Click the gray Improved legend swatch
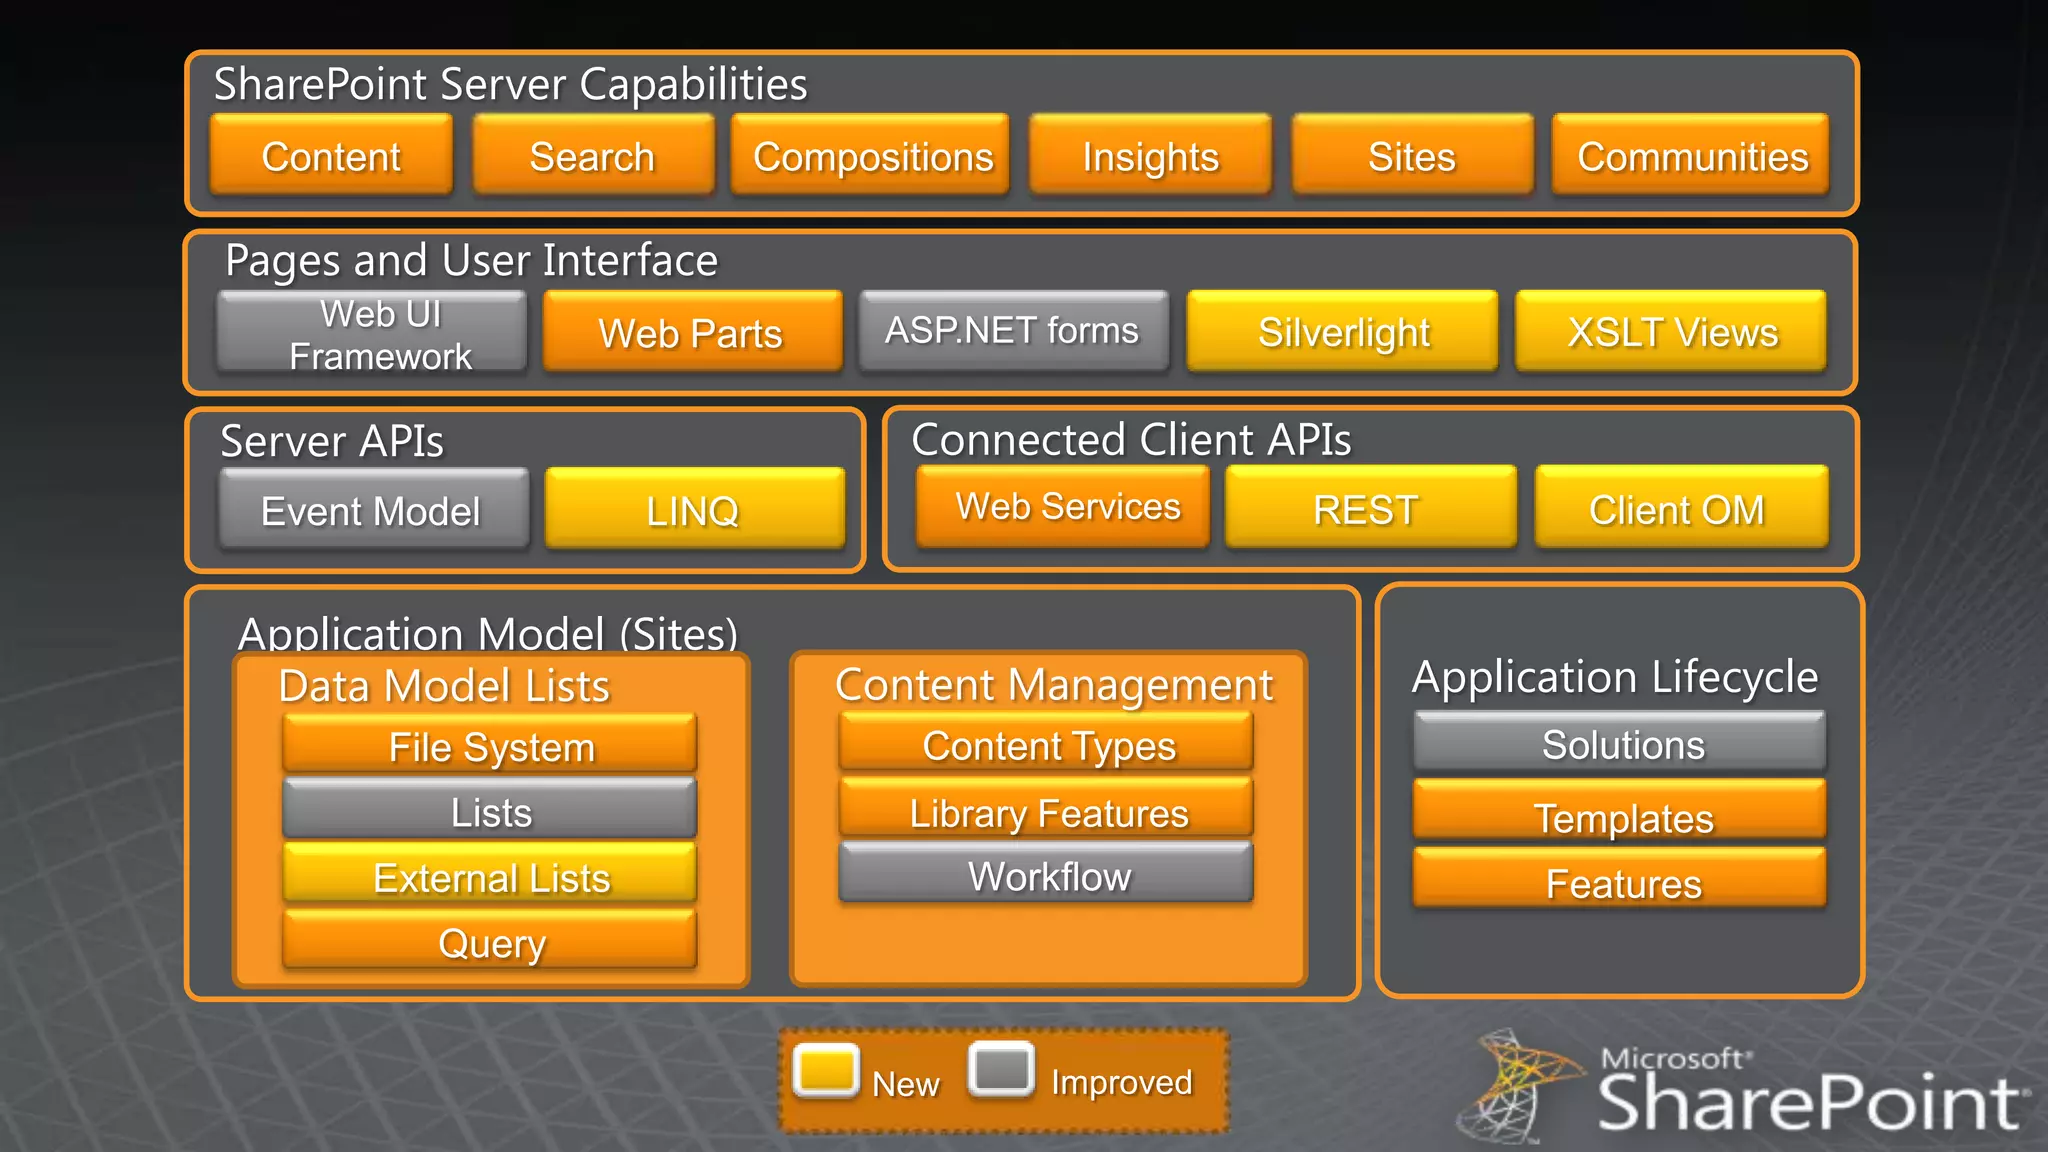Viewport: 2048px width, 1152px height. (1001, 1069)
